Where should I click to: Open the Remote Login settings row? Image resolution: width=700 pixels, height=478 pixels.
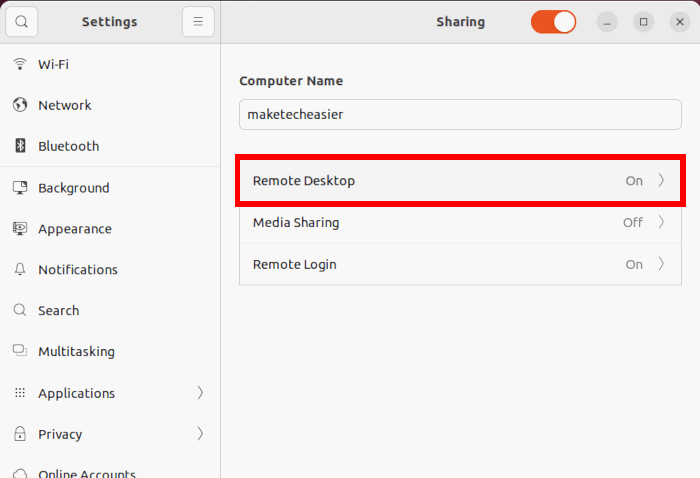[x=460, y=265]
